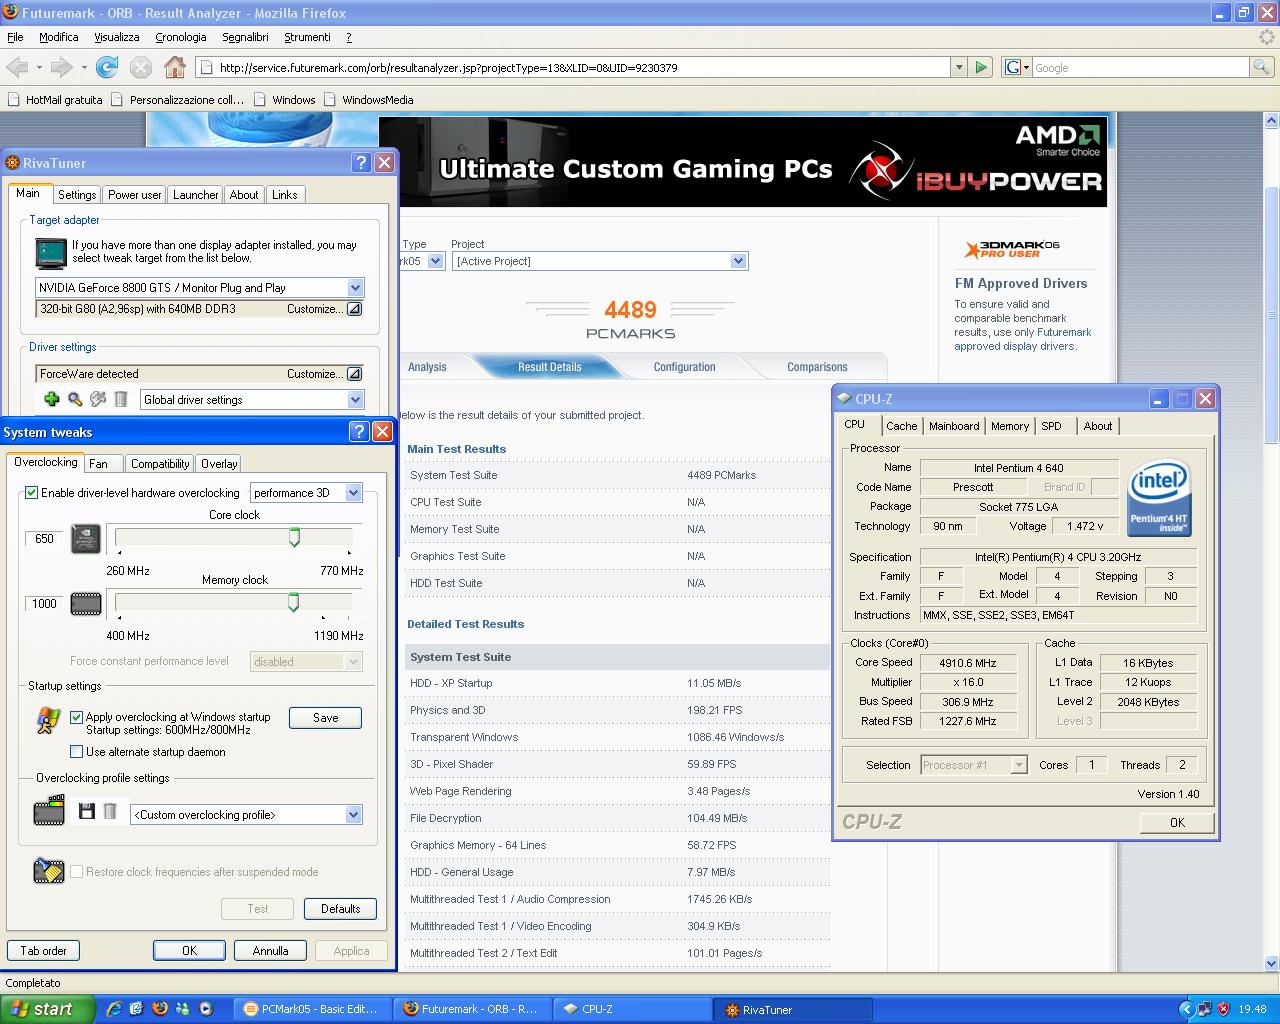This screenshot has height=1024, width=1280.
Task: Open the Configuration tab on the result page
Action: pos(684,367)
